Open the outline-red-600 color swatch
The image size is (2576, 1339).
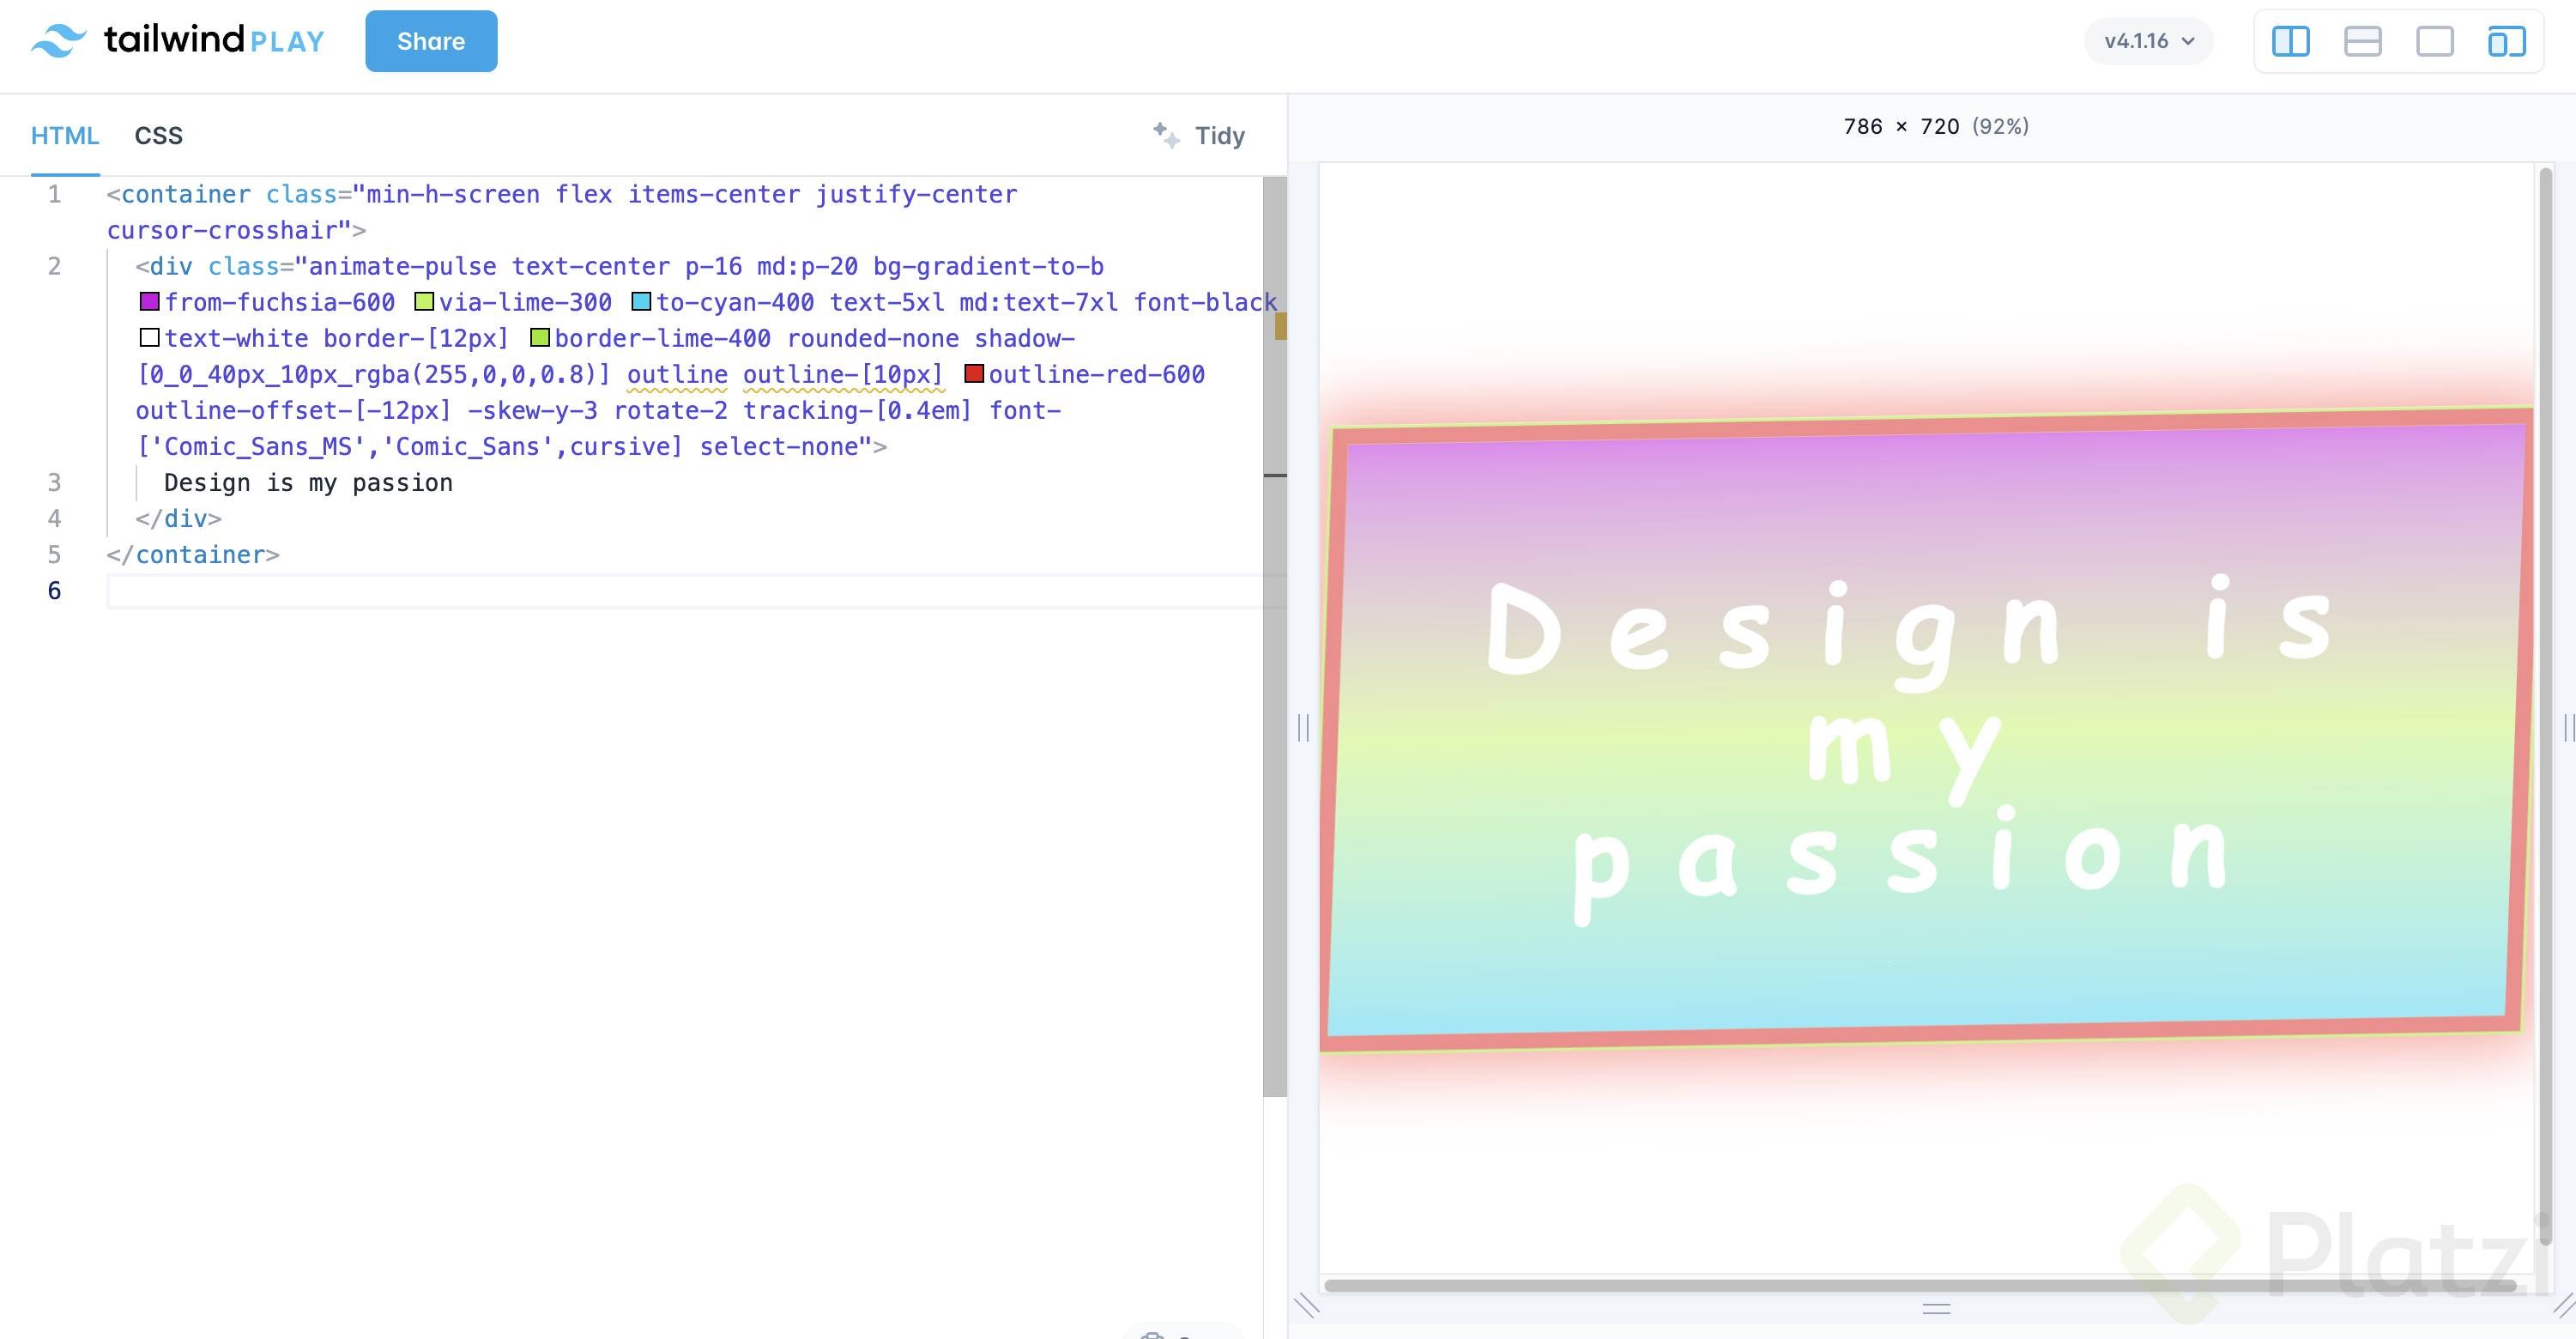coord(973,373)
